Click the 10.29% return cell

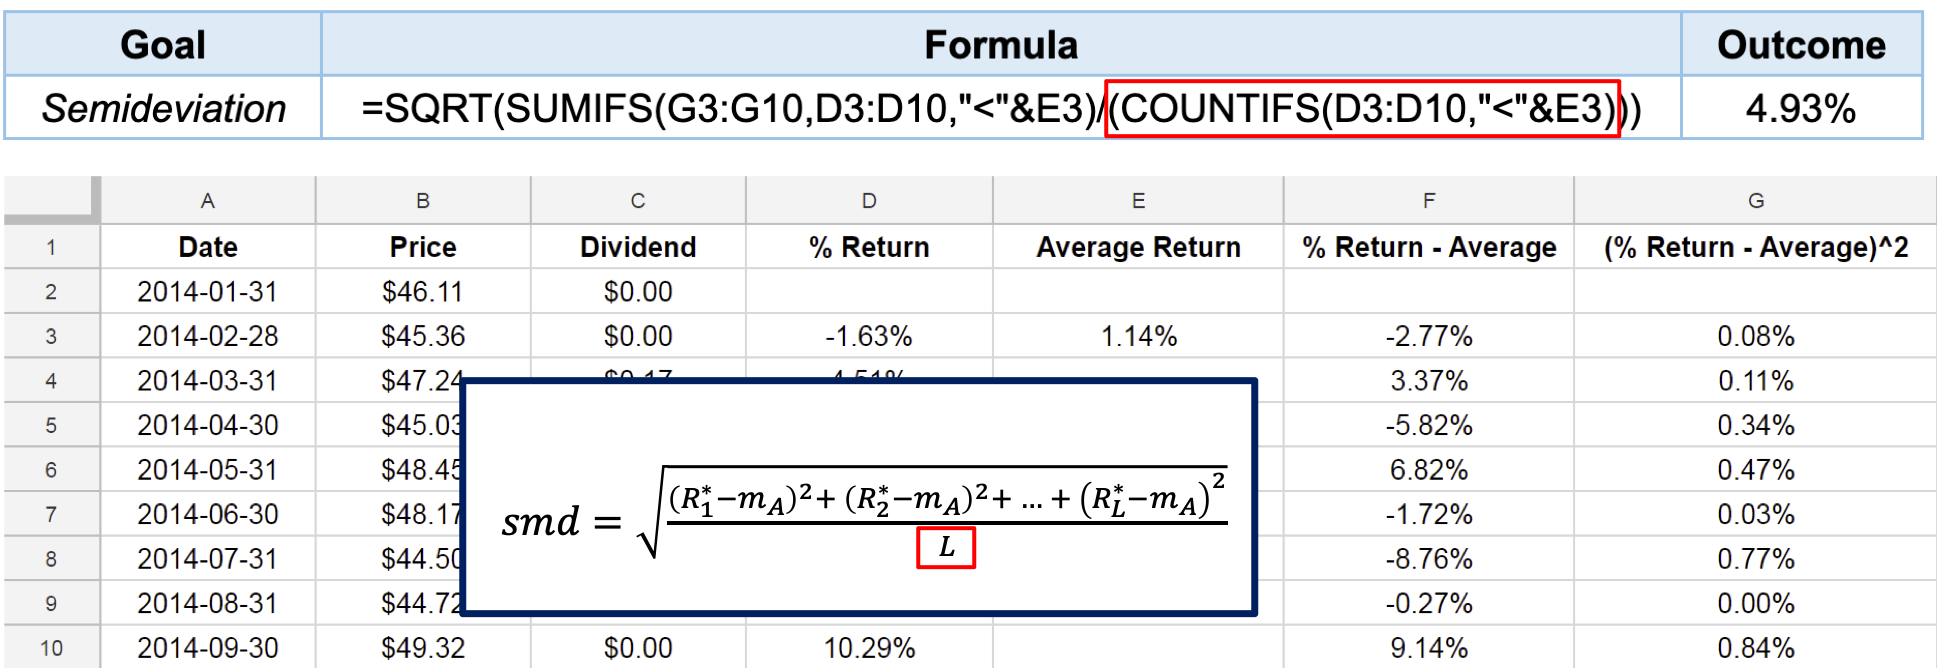869,648
